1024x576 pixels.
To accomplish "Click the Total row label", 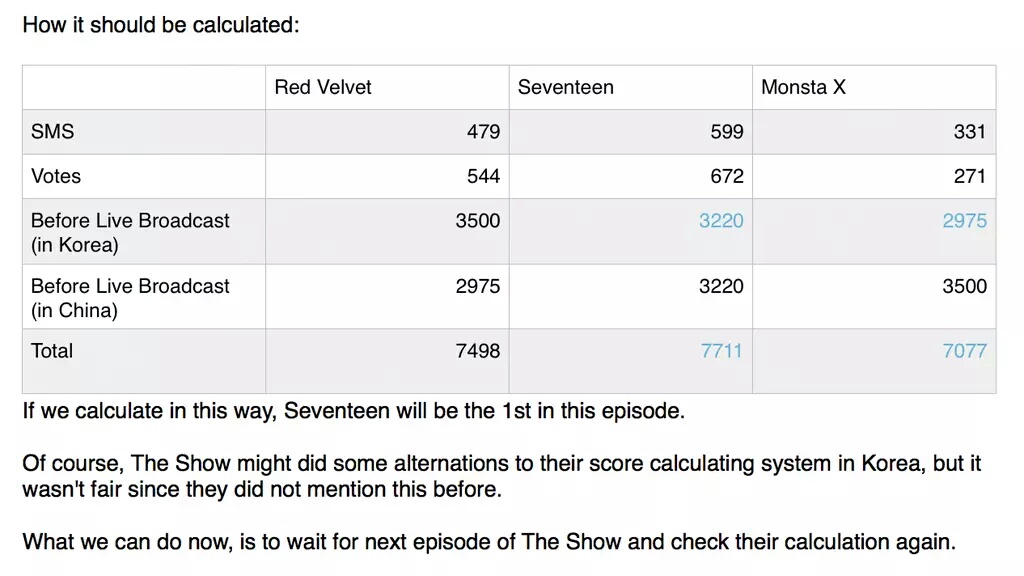I will pyautogui.click(x=52, y=351).
